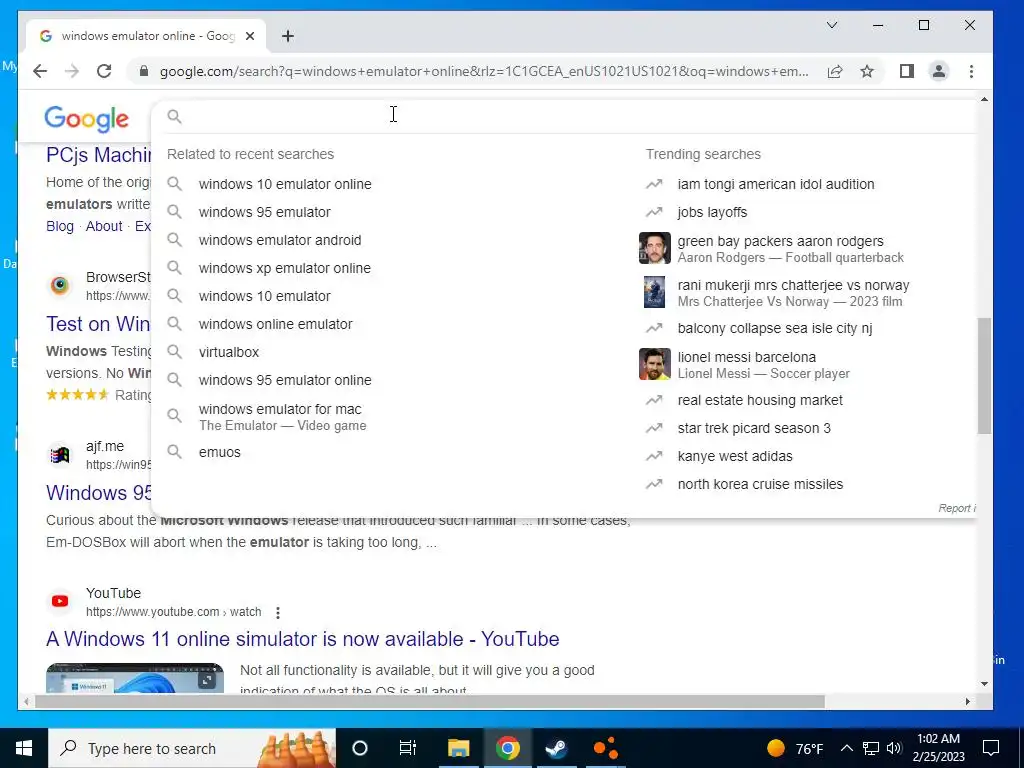Click YouTube favicon in result
This screenshot has width=1024, height=768.
60,601
